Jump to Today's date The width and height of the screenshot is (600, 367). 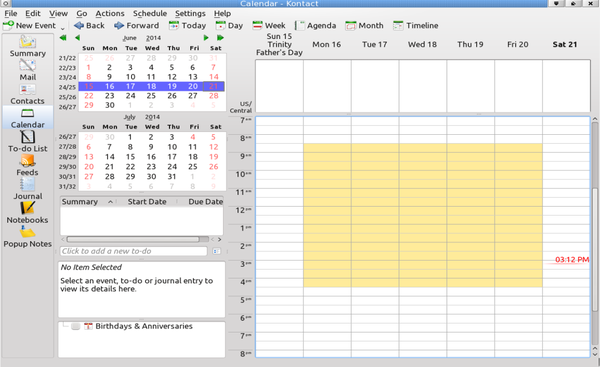tap(188, 26)
